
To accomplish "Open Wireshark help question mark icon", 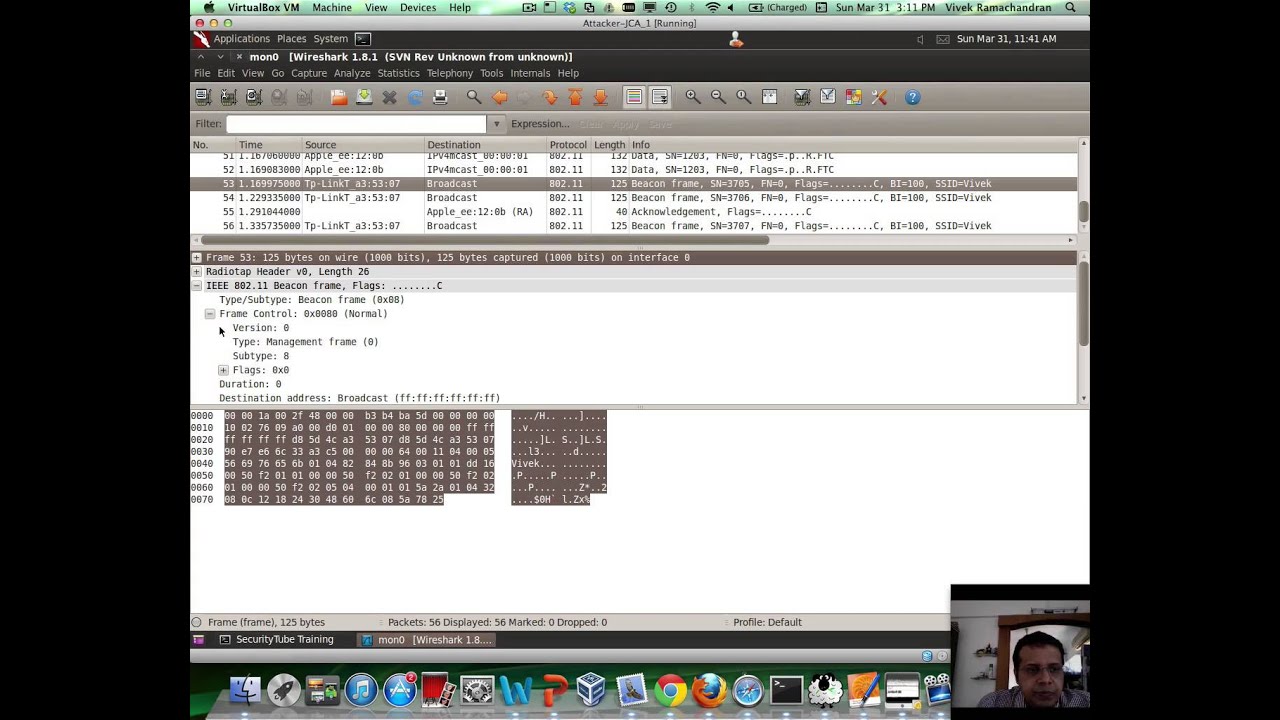I will [912, 97].
